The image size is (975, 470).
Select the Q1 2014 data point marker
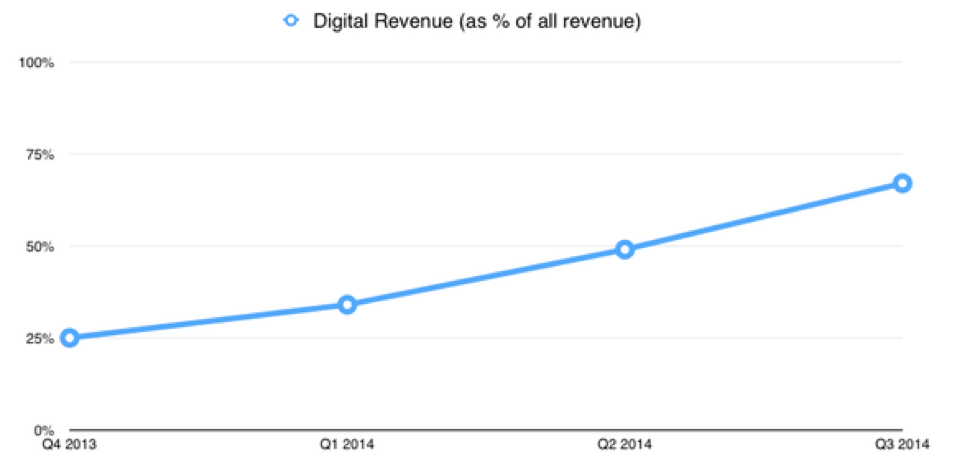pyautogui.click(x=347, y=304)
